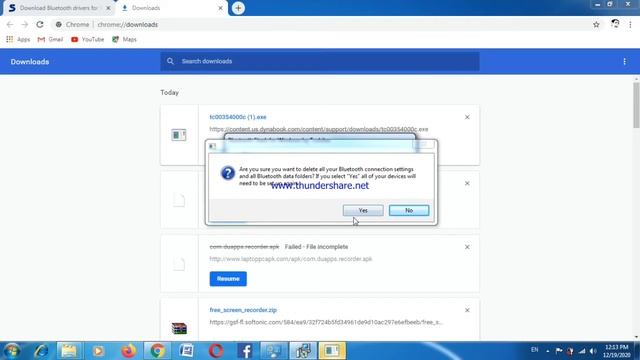Open the Apps bookmark shortcut
Image resolution: width=640 pixels, height=360 pixels.
point(18,40)
